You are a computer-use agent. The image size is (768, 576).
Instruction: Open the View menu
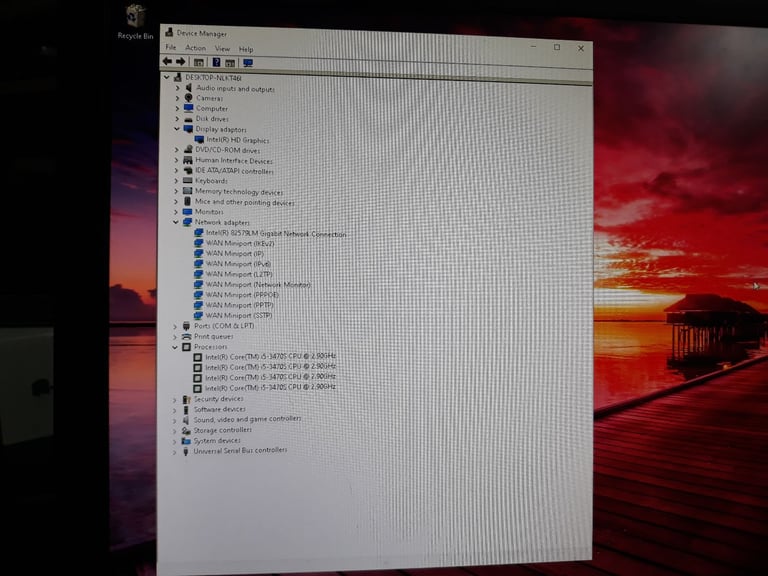pos(222,48)
